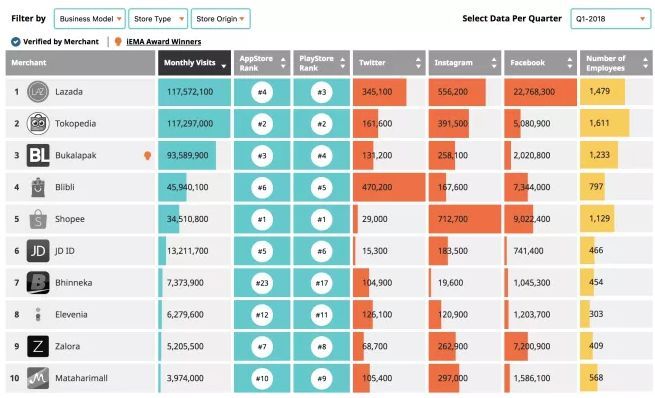This screenshot has width=655, height=398.
Task: Click the Tokopedia owl logo
Action: pos(38,124)
